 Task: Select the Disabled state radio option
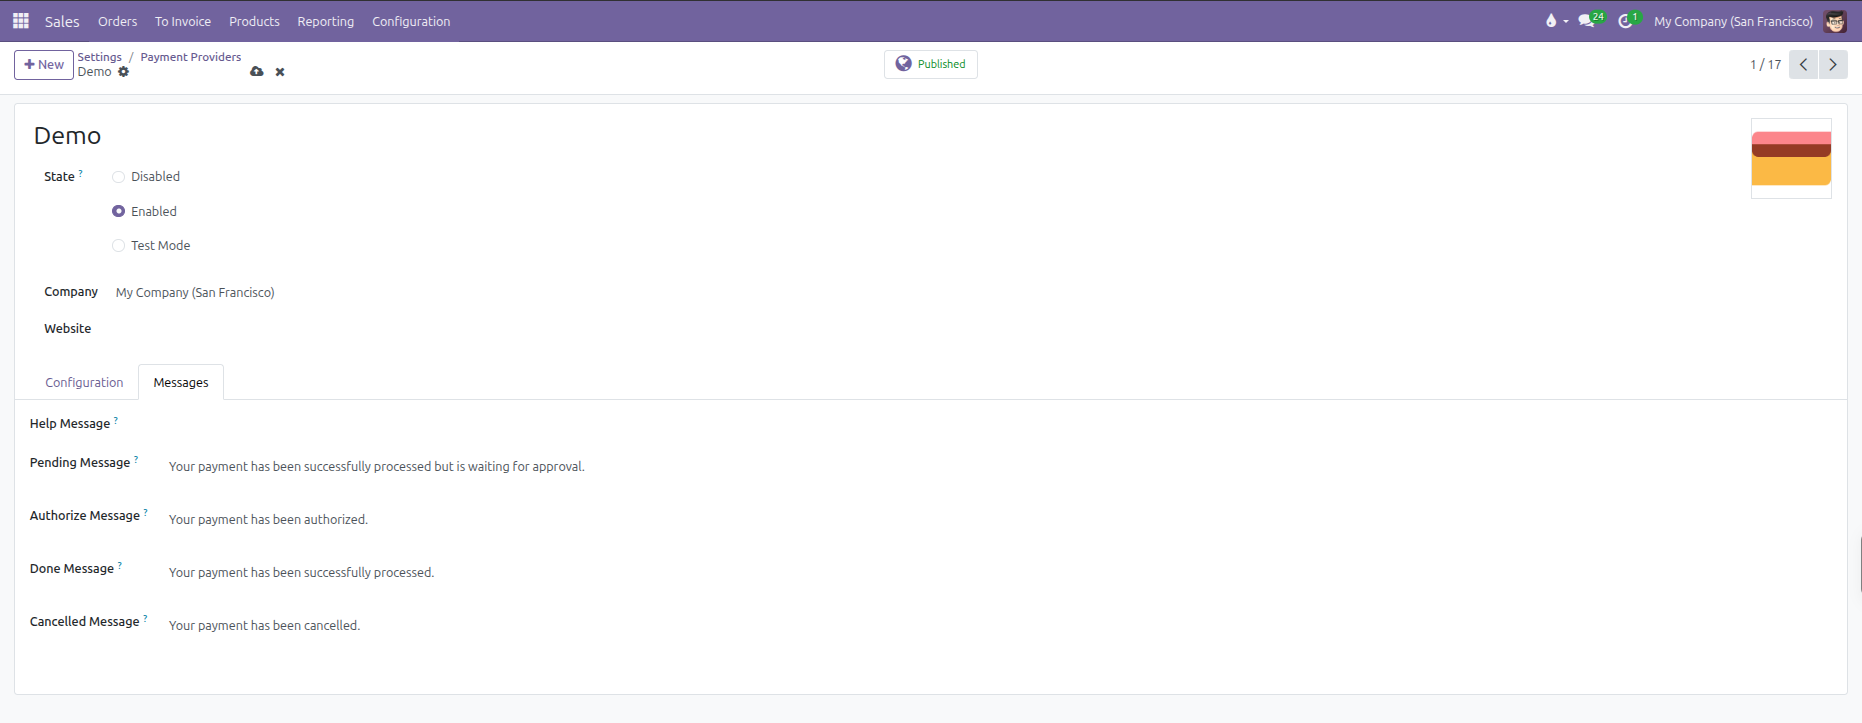[x=118, y=177]
